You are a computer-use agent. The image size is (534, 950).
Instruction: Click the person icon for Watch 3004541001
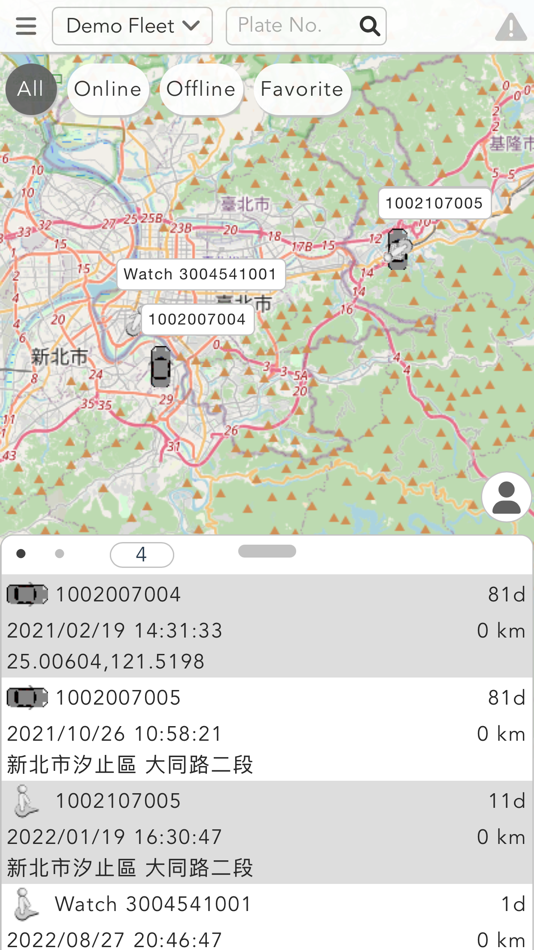tap(26, 903)
